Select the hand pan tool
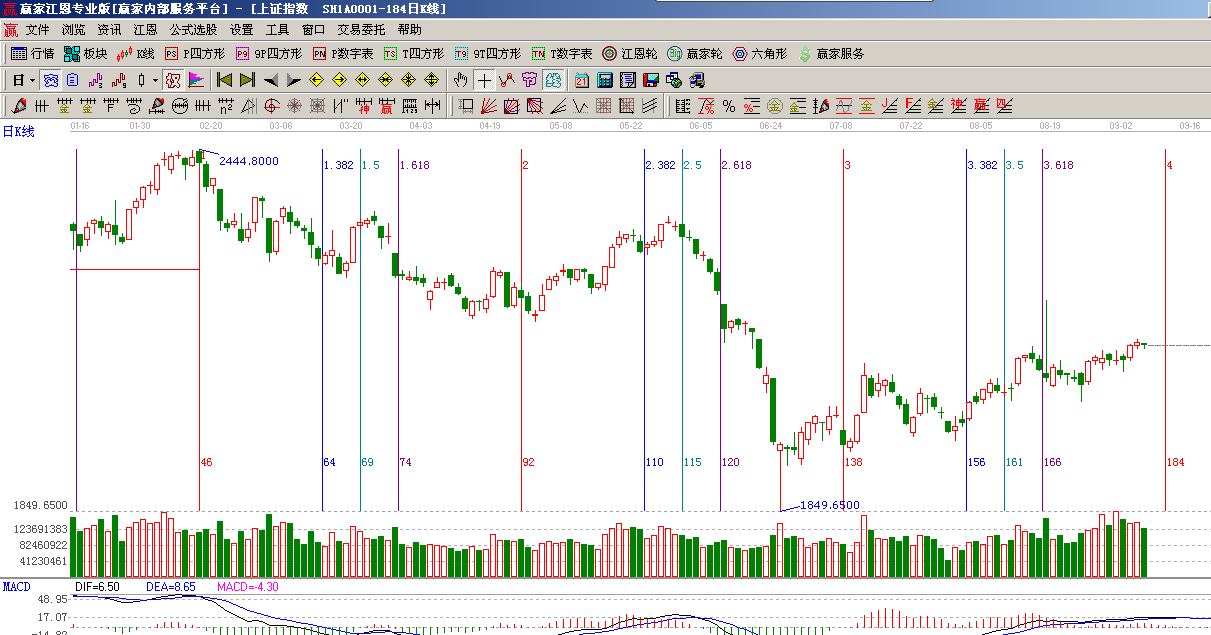The height and width of the screenshot is (635, 1211). [x=460, y=80]
